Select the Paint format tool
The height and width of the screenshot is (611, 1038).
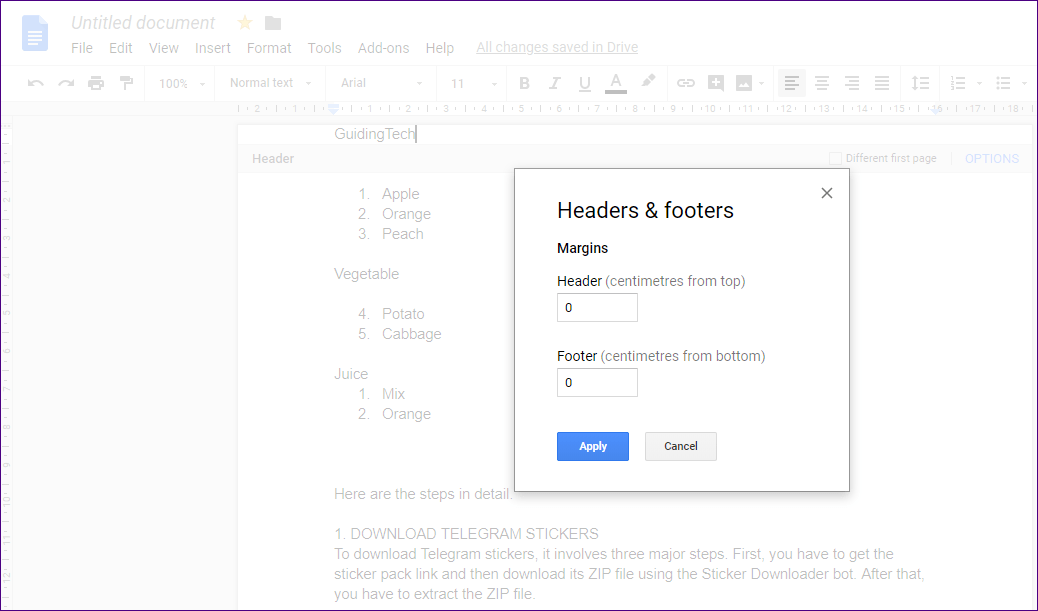click(126, 83)
